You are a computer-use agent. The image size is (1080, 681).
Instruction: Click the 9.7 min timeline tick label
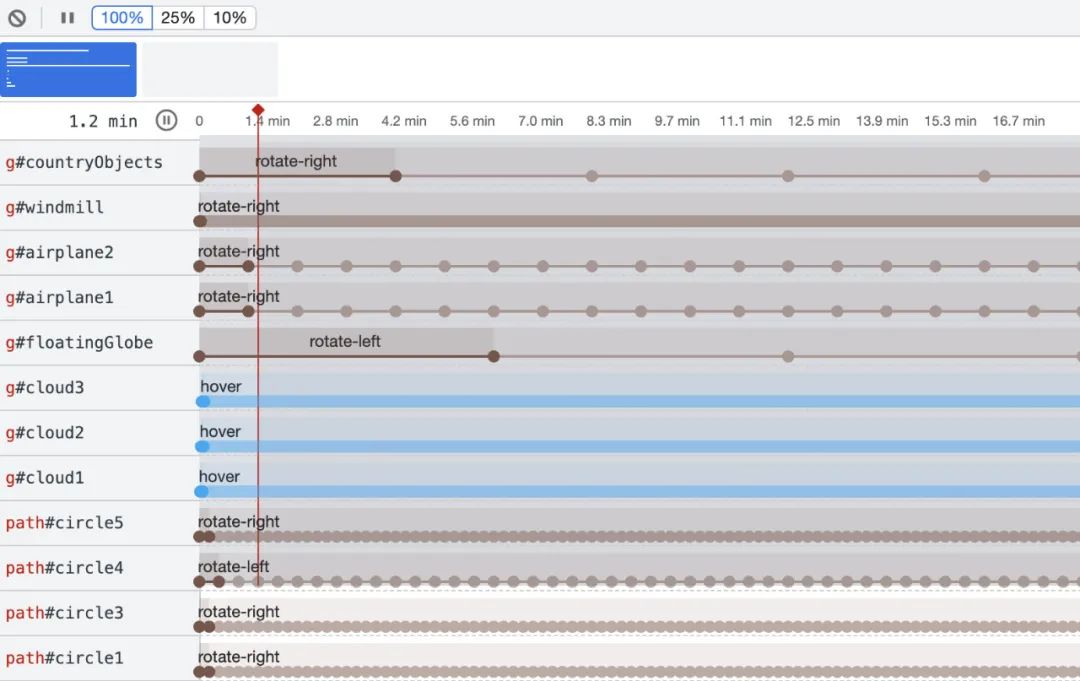point(677,121)
